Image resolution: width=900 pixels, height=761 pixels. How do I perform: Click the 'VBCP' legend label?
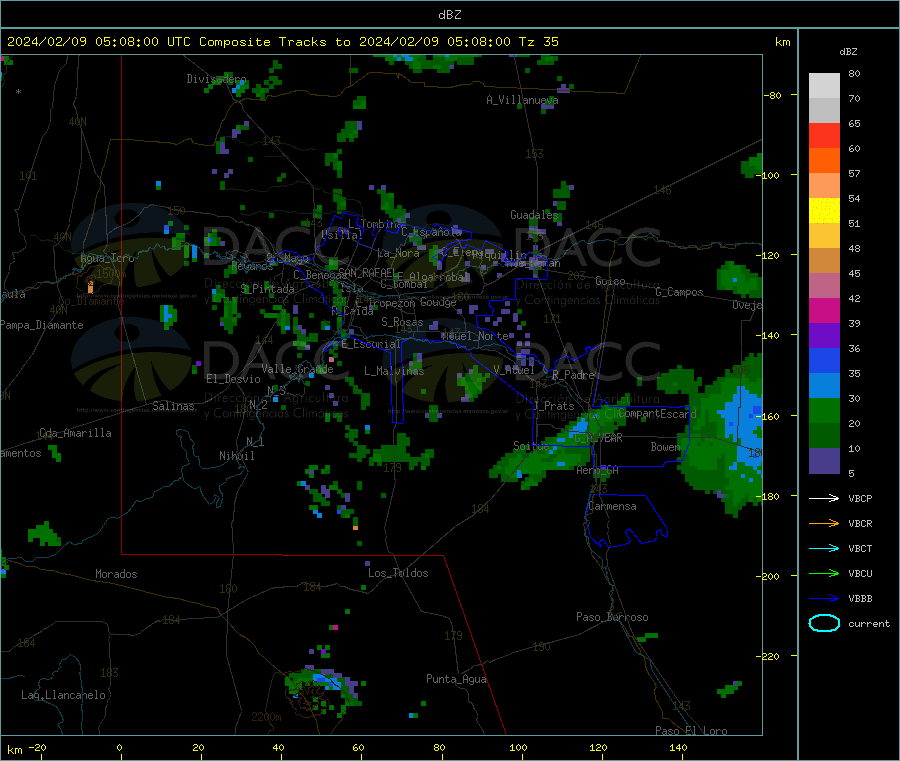tap(860, 498)
